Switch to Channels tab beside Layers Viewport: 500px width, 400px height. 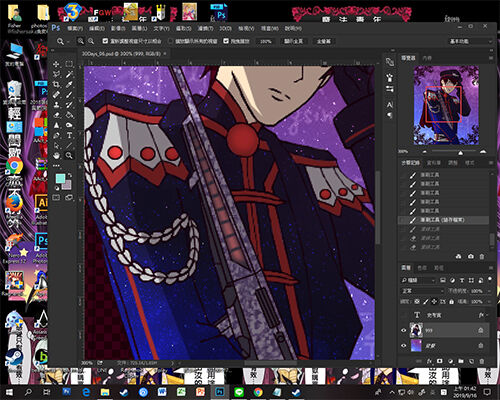(x=422, y=268)
